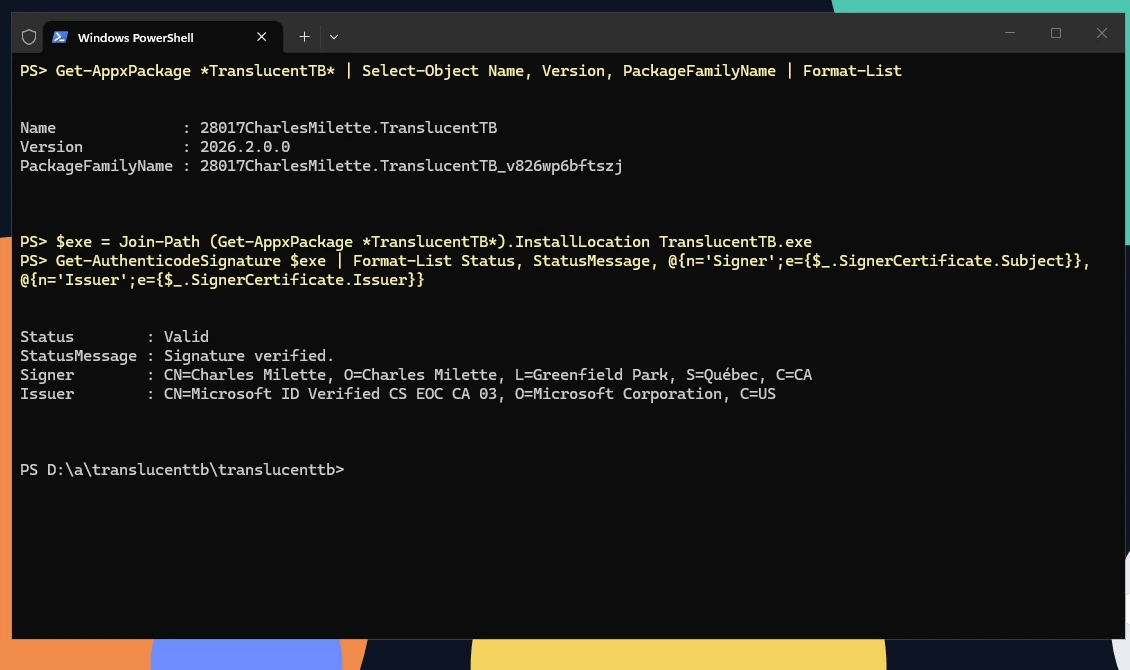1130x670 pixels.
Task: Click the Name value 28017CharlesMilette.TranslucentTB
Action: pos(348,128)
